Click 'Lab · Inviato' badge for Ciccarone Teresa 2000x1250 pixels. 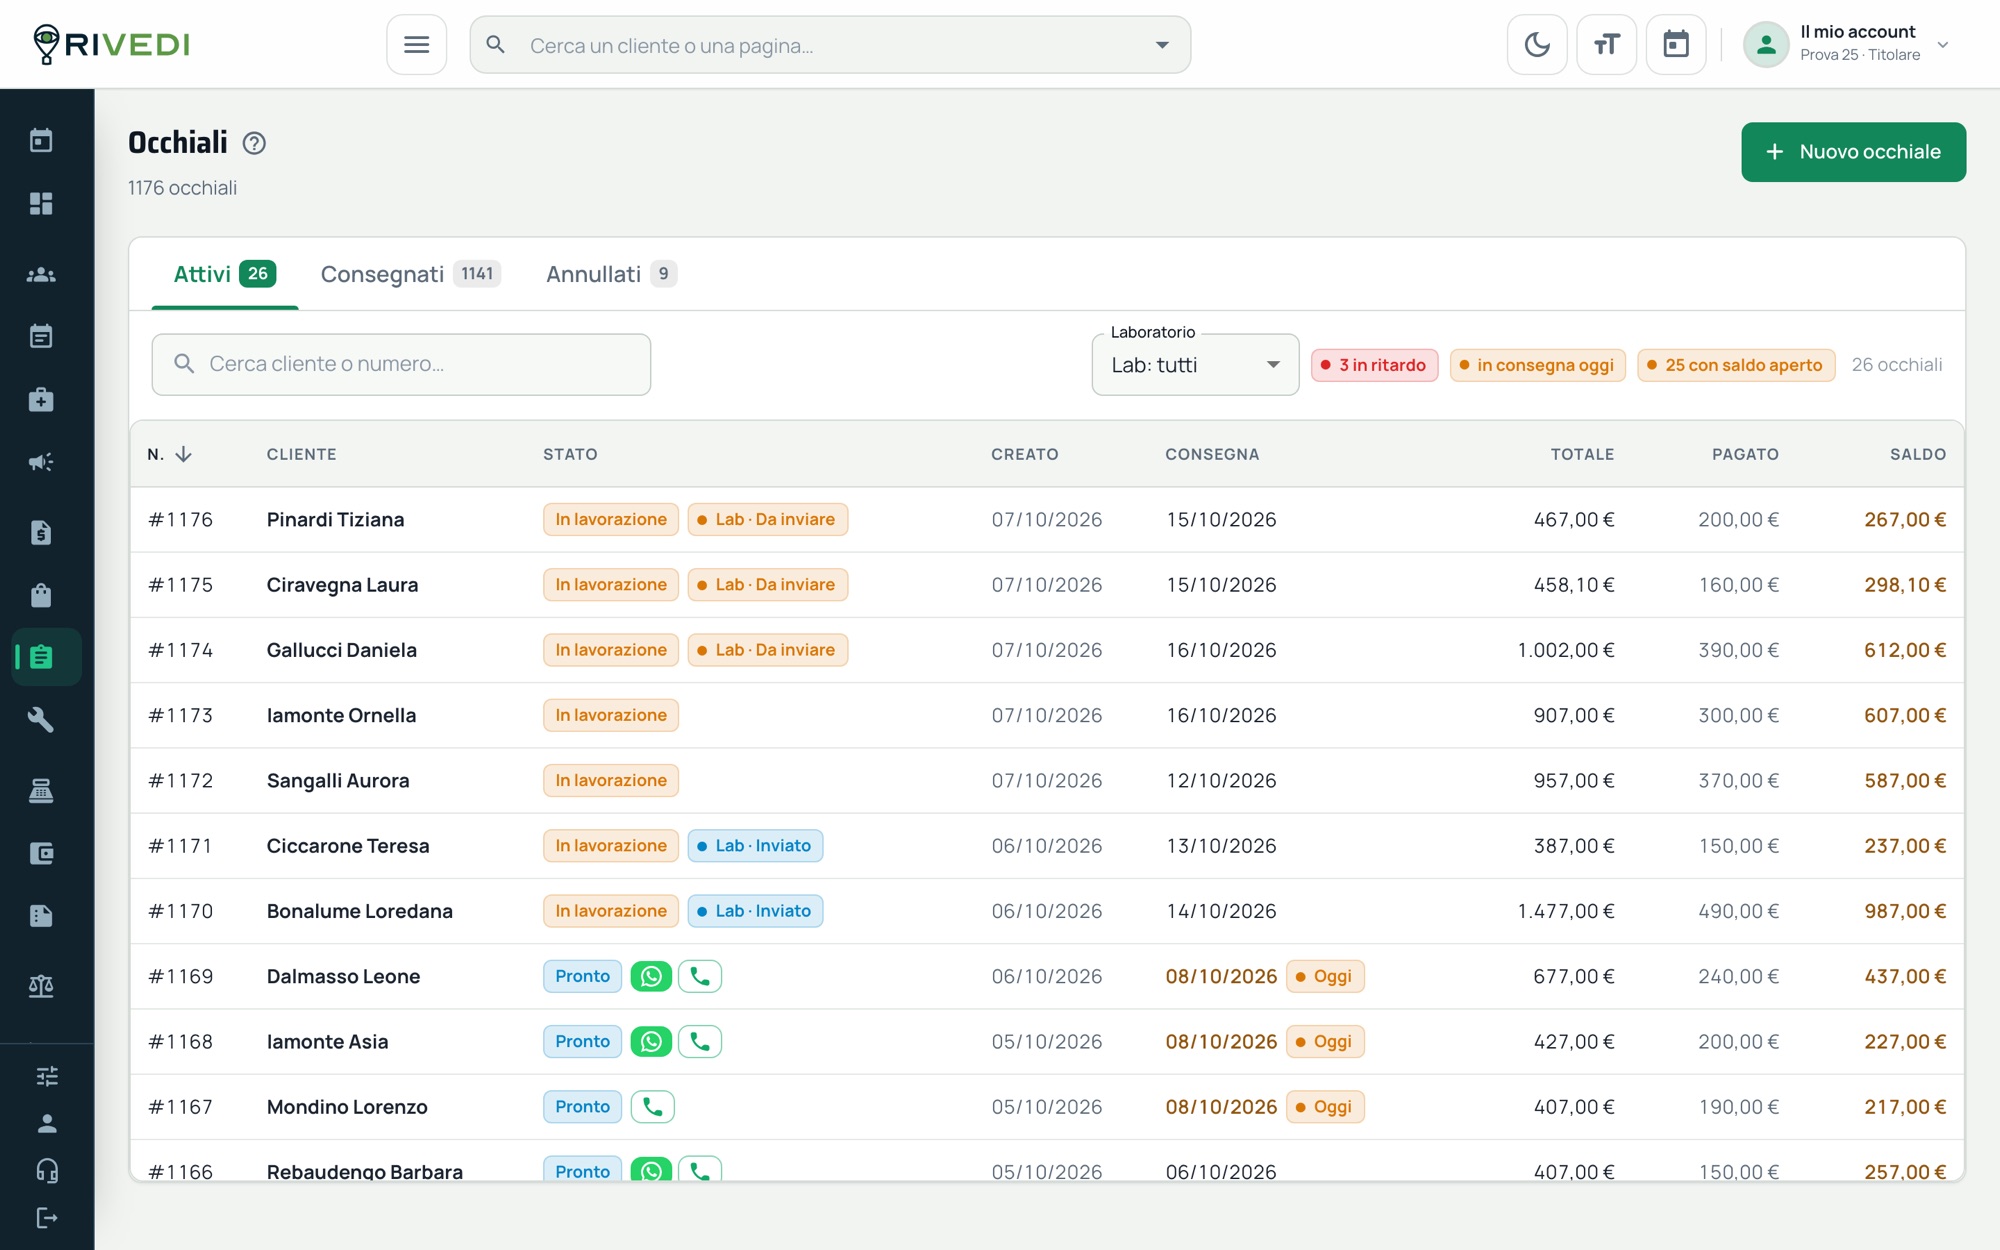point(755,846)
